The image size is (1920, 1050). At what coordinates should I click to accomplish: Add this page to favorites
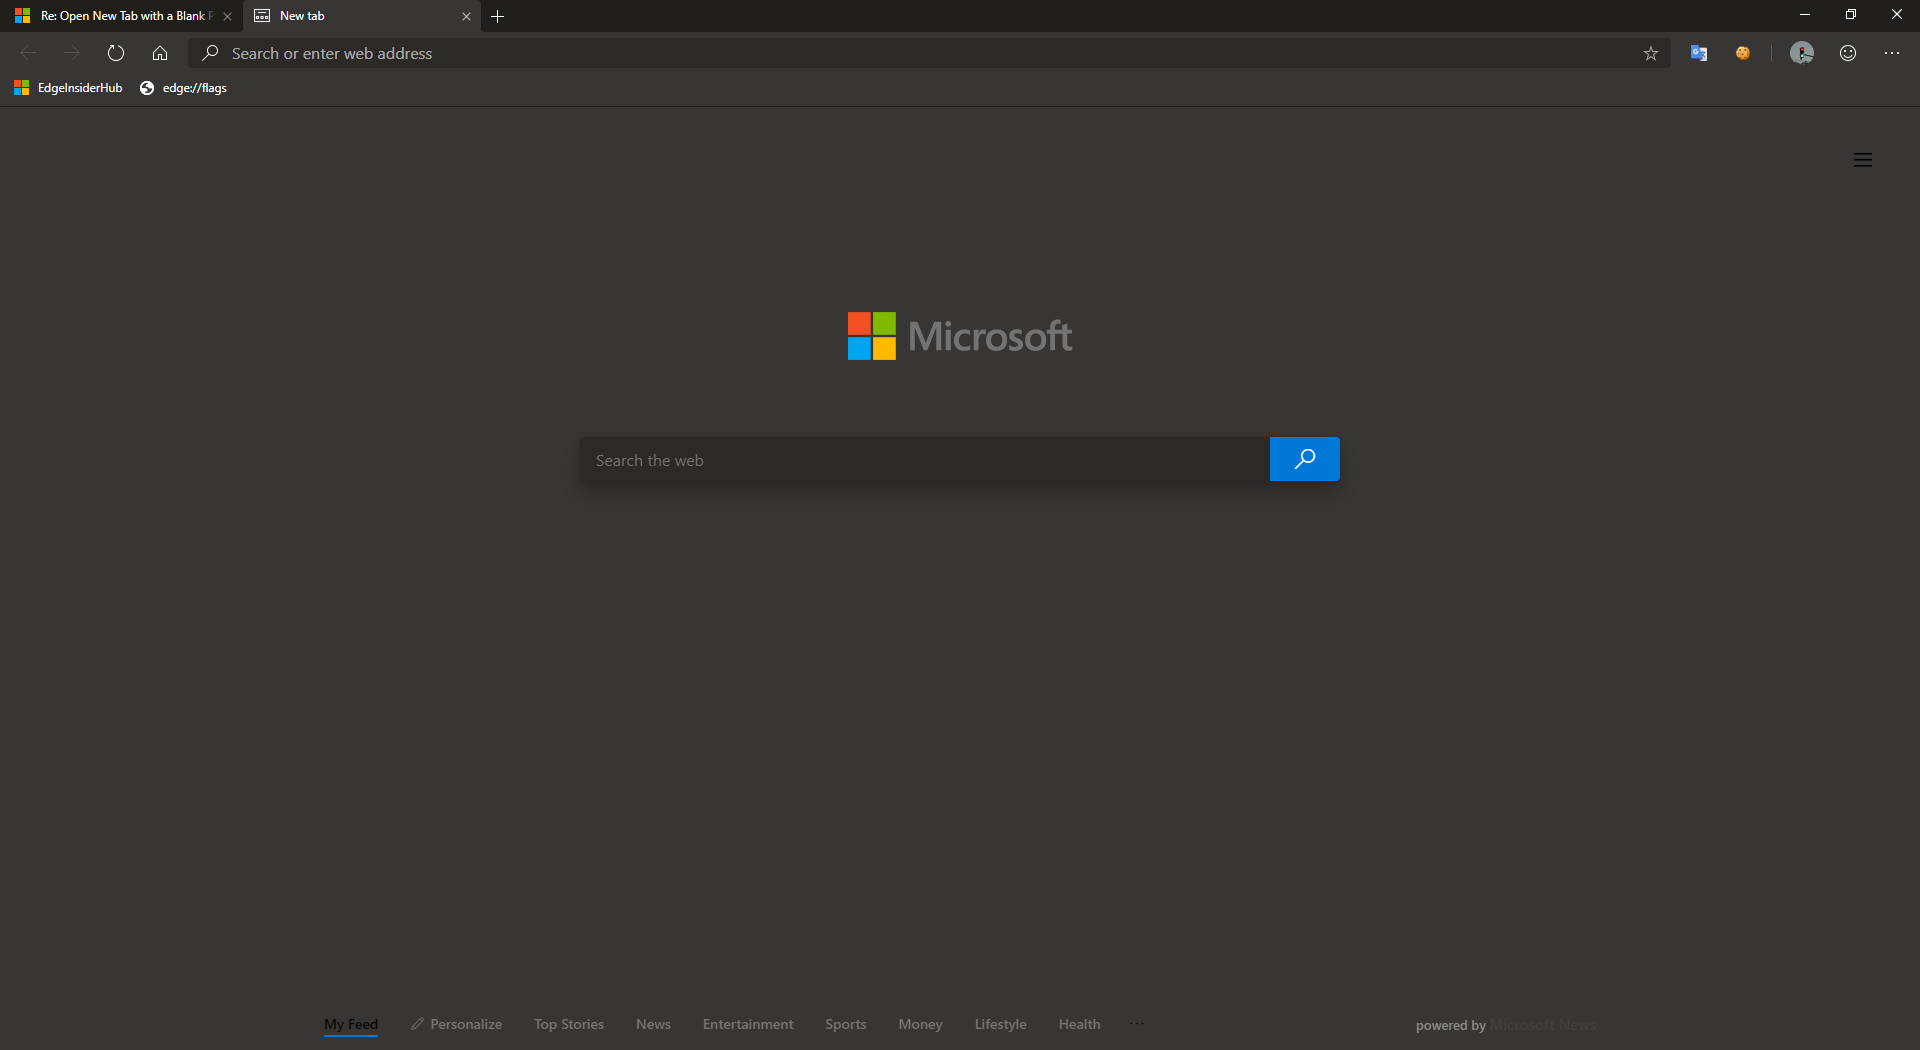[x=1651, y=53]
